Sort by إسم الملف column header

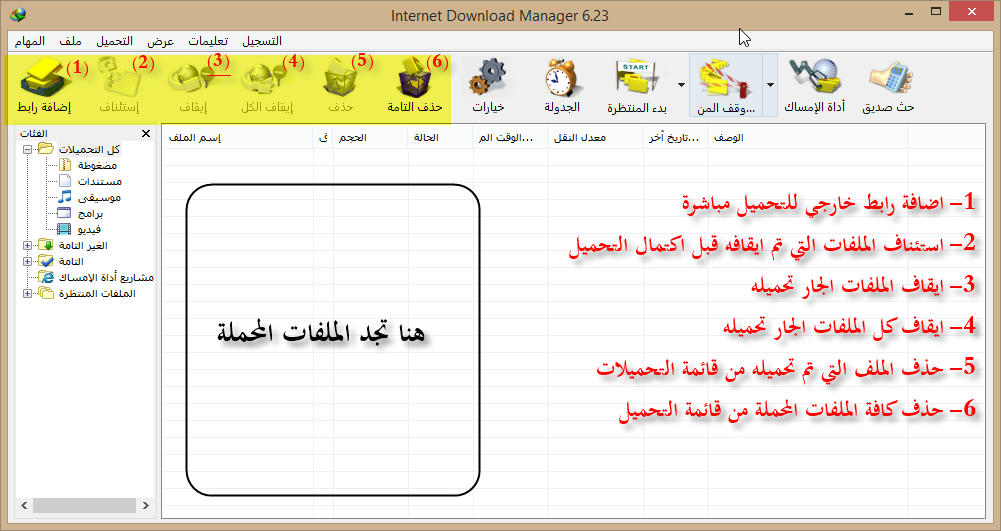coord(237,137)
